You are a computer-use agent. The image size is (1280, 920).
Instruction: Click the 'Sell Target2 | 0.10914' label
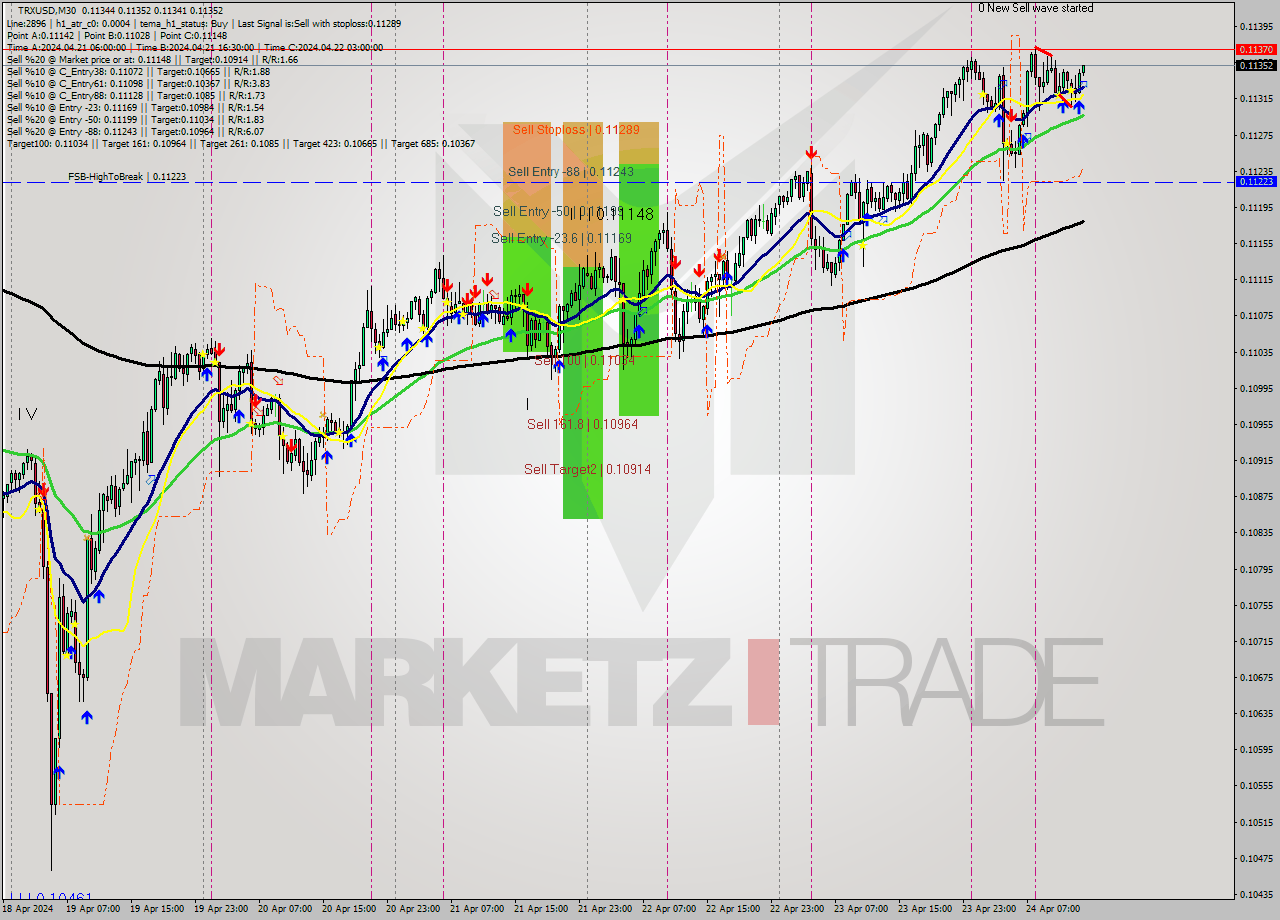(x=587, y=469)
